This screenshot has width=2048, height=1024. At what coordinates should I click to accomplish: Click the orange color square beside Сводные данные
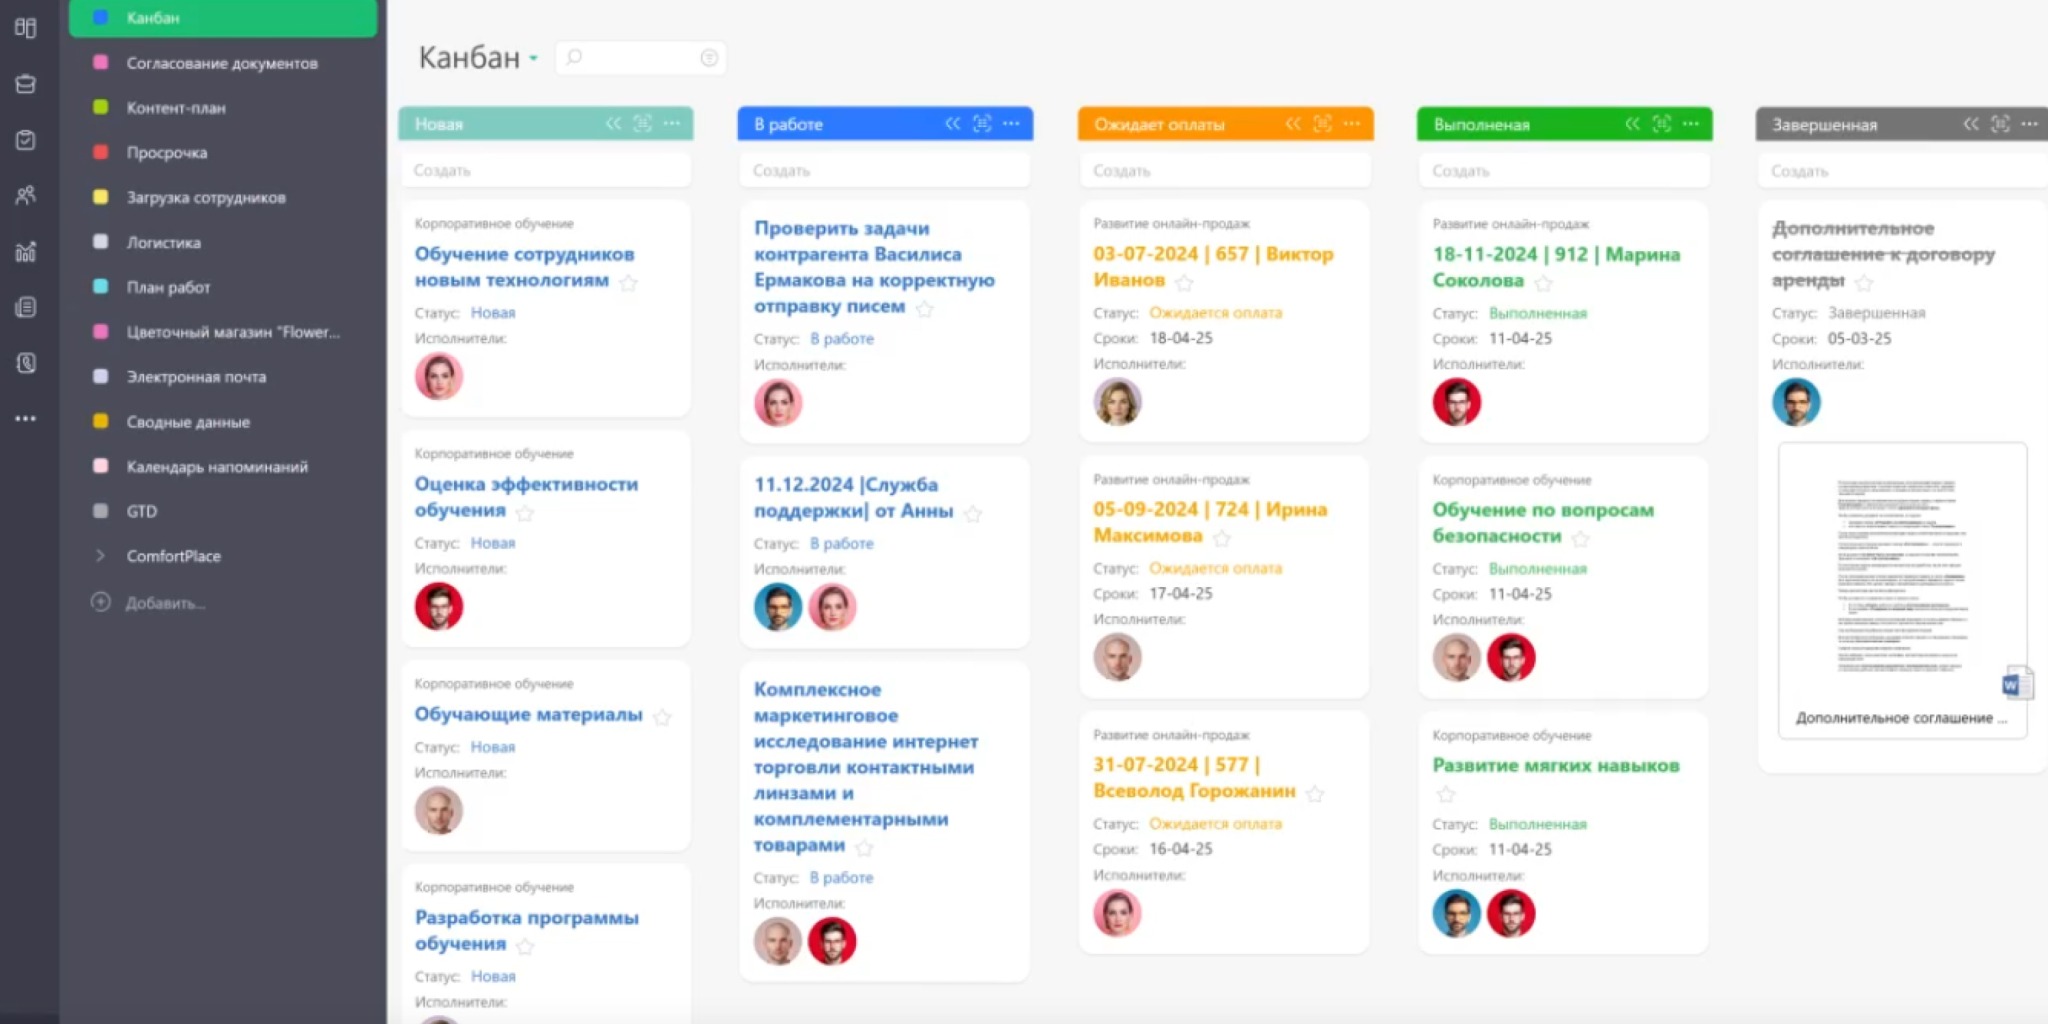(100, 421)
